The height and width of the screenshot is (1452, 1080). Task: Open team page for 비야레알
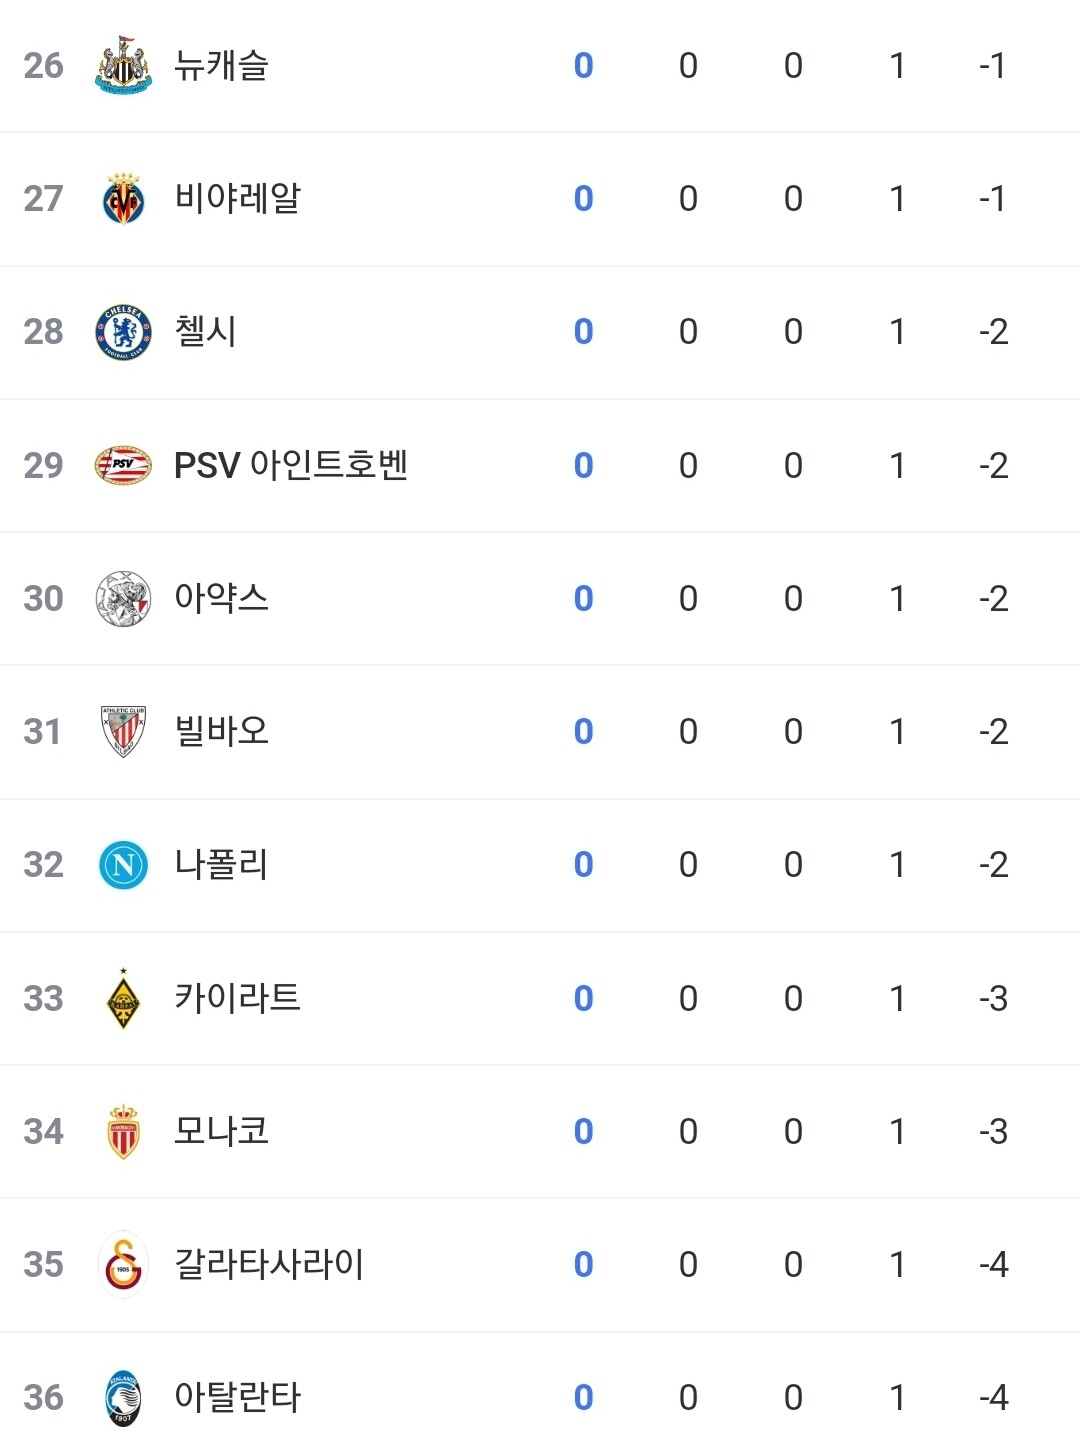click(237, 199)
